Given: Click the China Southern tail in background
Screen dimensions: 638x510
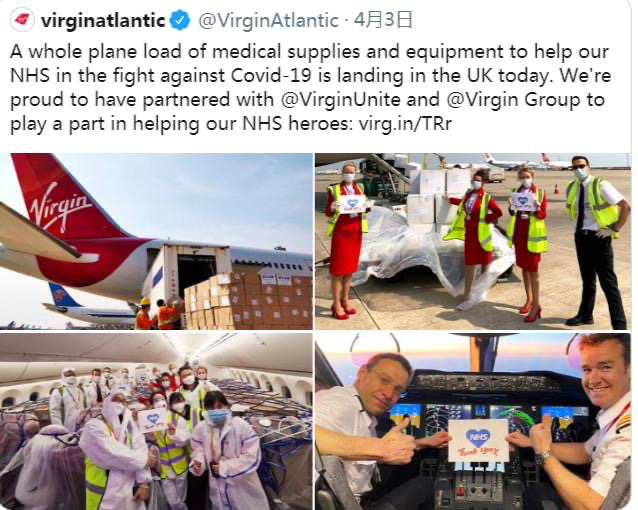Looking at the screenshot, I should [59, 297].
